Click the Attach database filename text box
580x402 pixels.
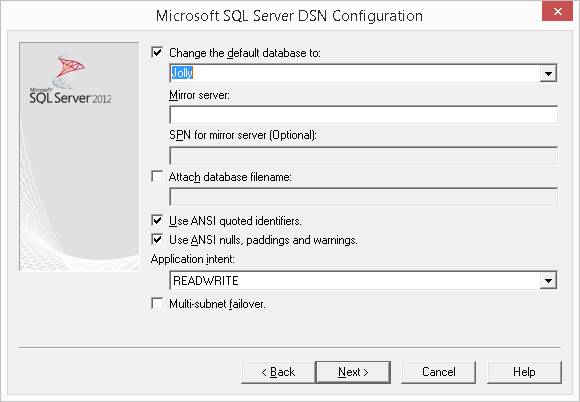[363, 197]
